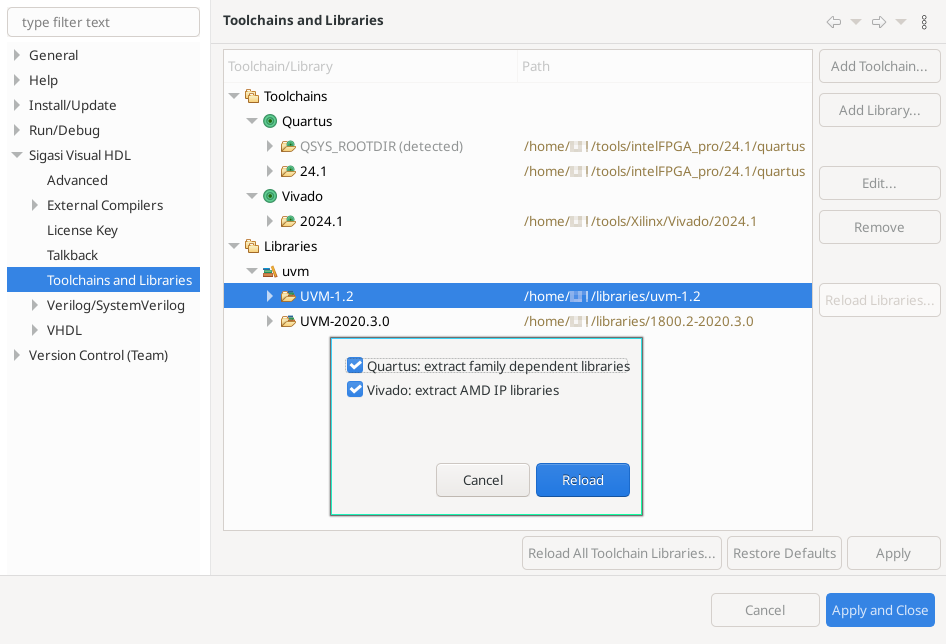
Task: Click the UVM-2020.3.0 folder icon
Action: [288, 321]
